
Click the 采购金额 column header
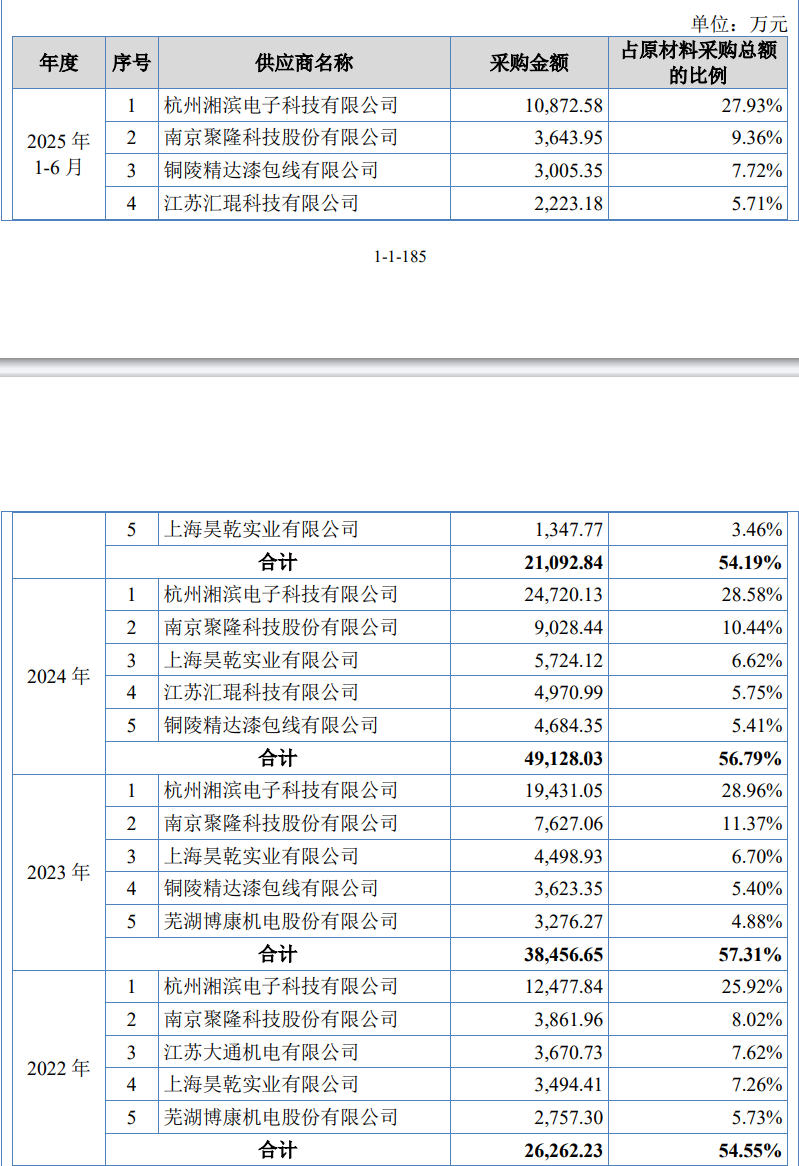(x=528, y=63)
